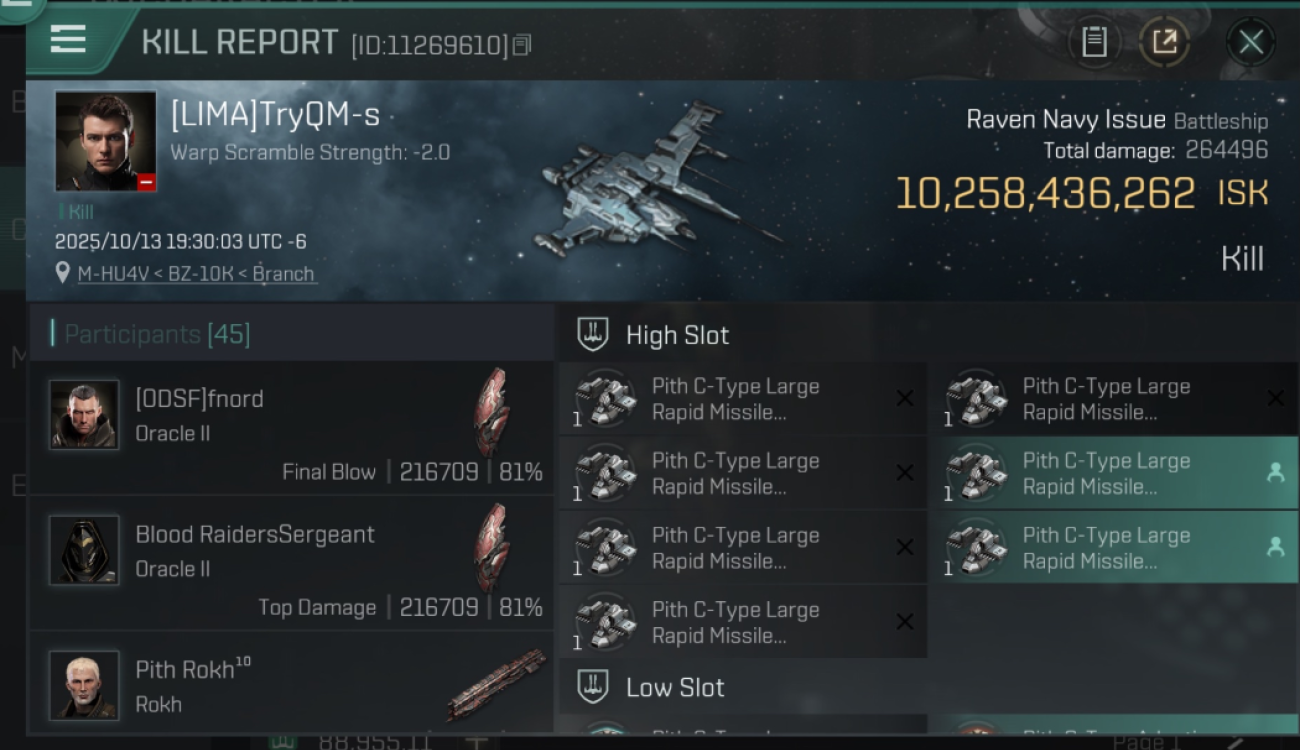
Task: Open fnord participant entry
Action: 290,428
